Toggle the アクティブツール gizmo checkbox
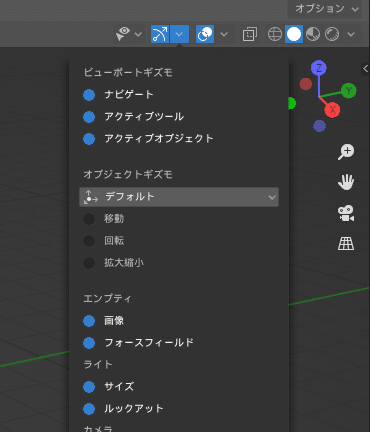 (89, 117)
